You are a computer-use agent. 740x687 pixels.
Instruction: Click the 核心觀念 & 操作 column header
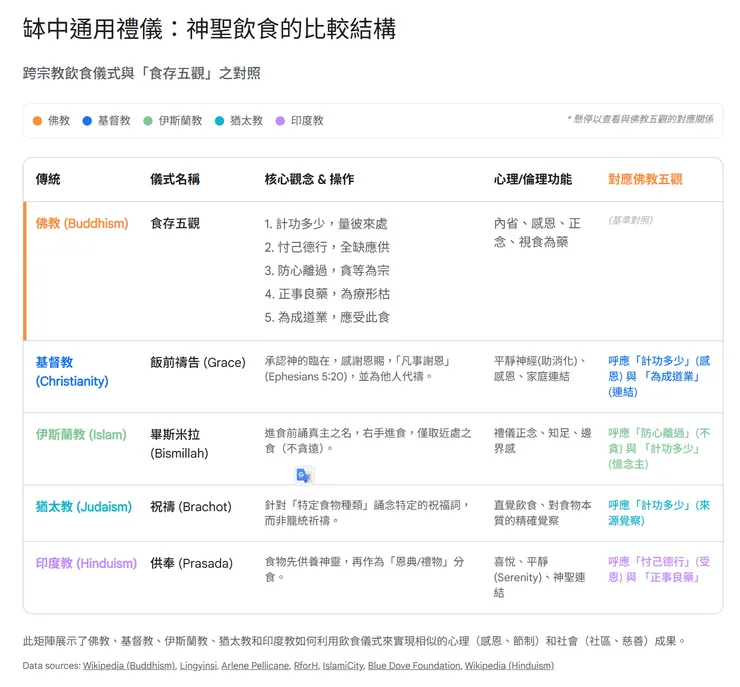pyautogui.click(x=310, y=179)
